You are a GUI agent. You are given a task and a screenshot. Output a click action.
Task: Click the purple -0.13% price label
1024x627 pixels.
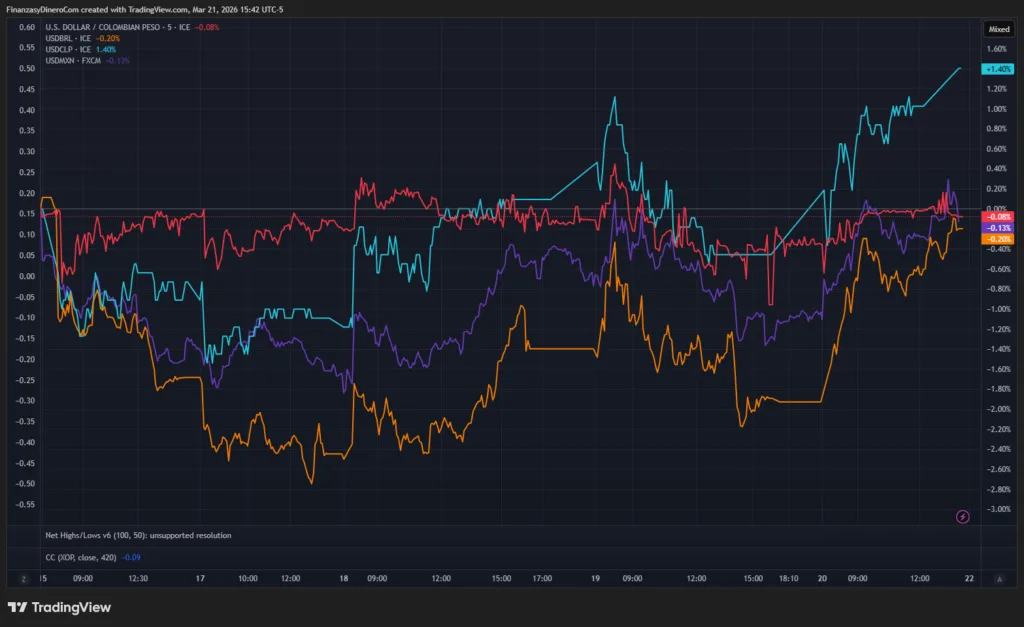coord(998,228)
